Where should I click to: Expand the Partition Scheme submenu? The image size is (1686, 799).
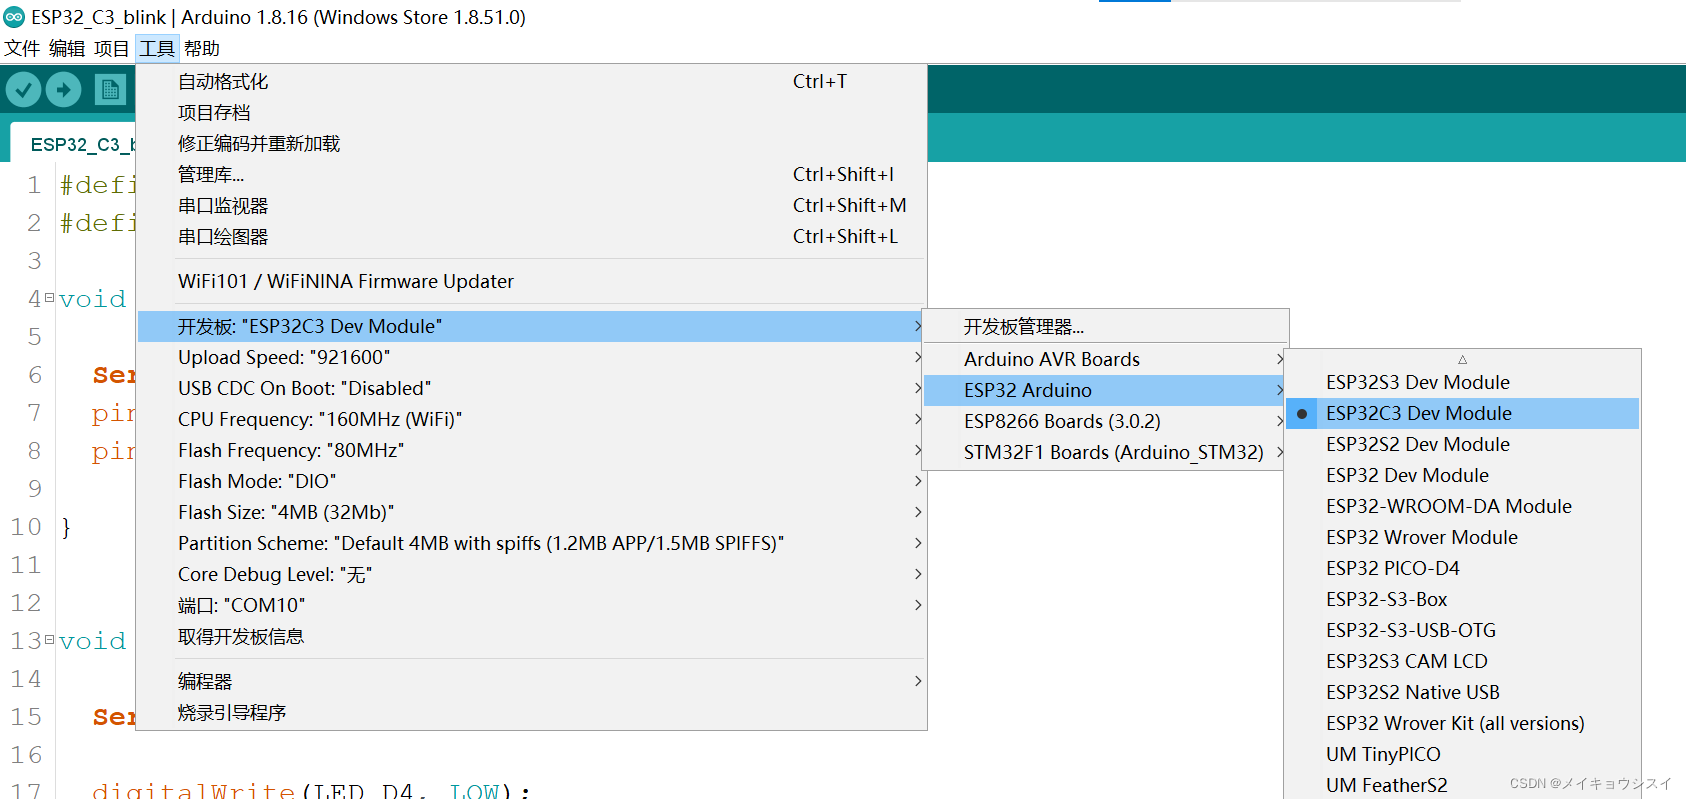click(x=531, y=543)
